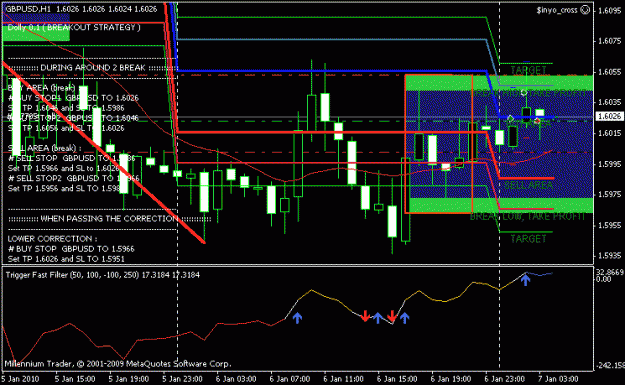Click the '6 Jan 11:00' time label
The width and height of the screenshot is (625, 385).
344,379
